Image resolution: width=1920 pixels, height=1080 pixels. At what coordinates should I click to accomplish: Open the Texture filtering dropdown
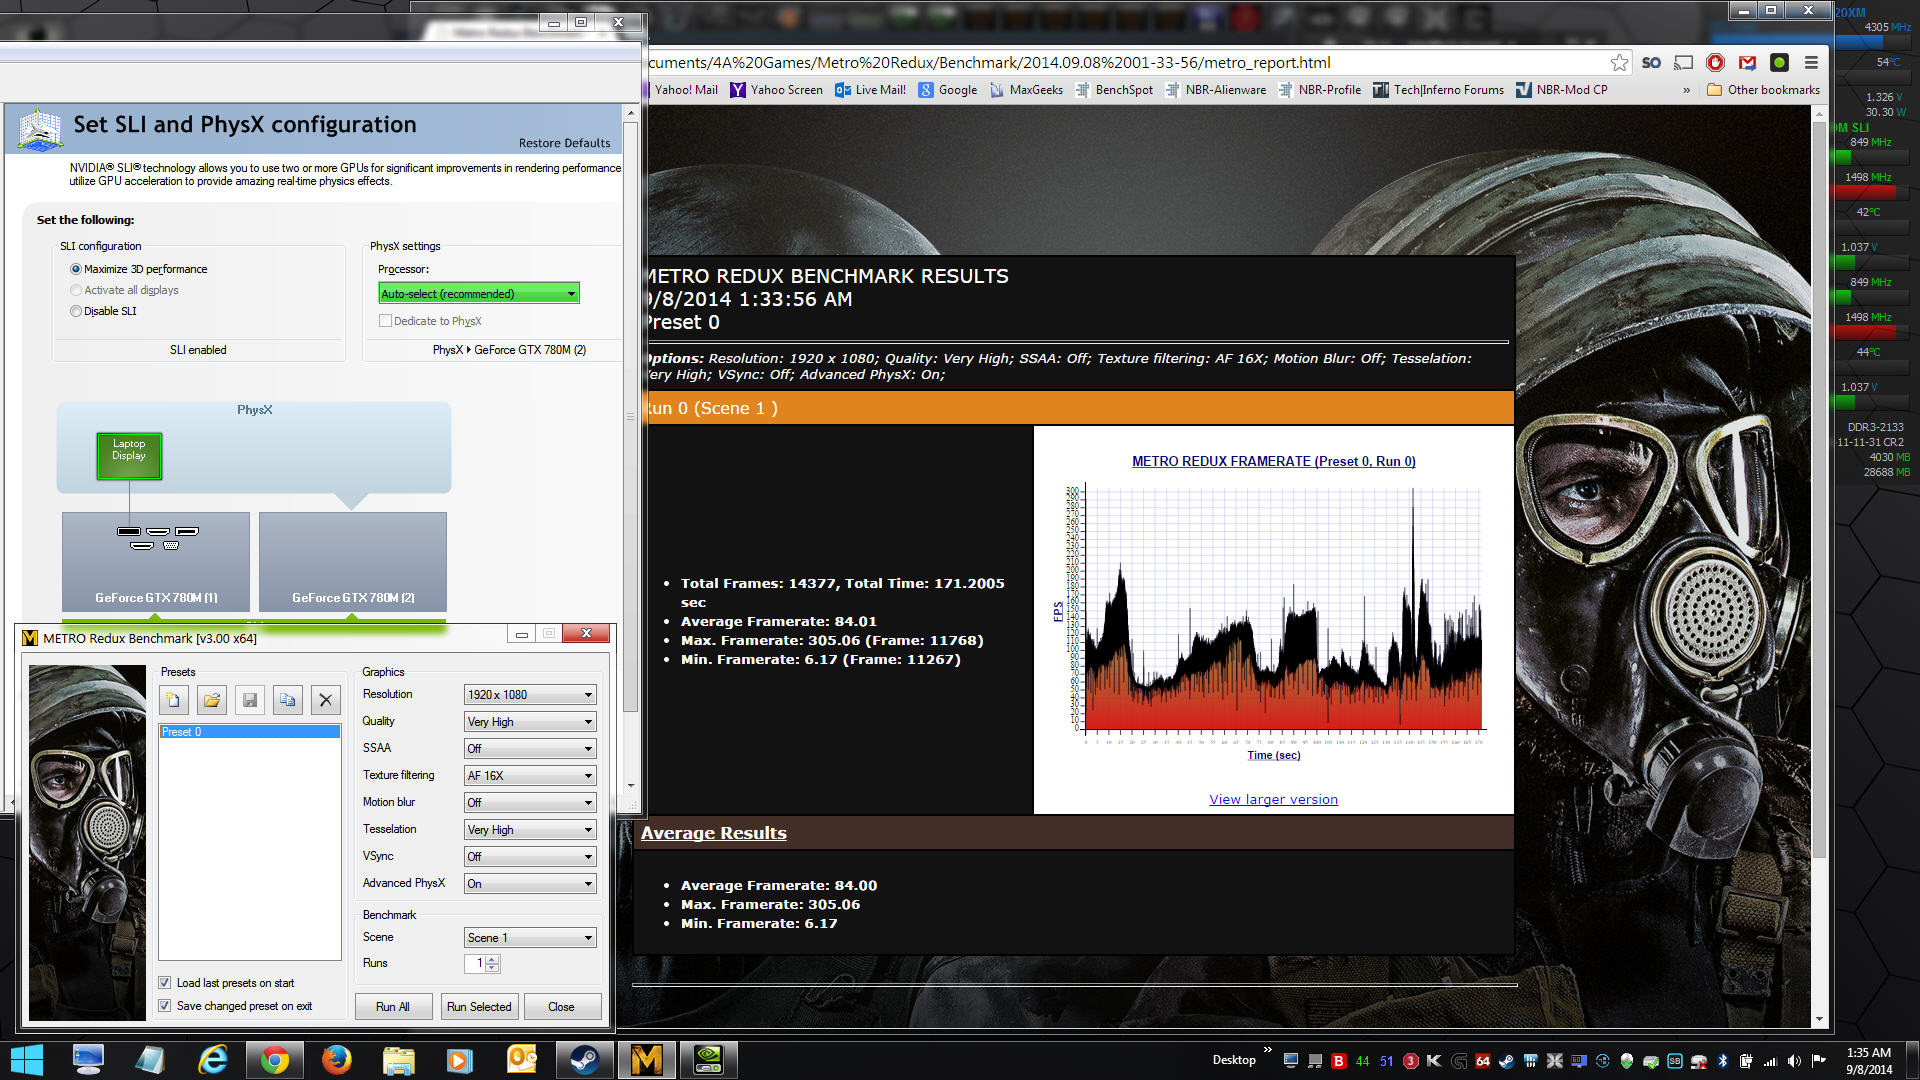click(530, 776)
